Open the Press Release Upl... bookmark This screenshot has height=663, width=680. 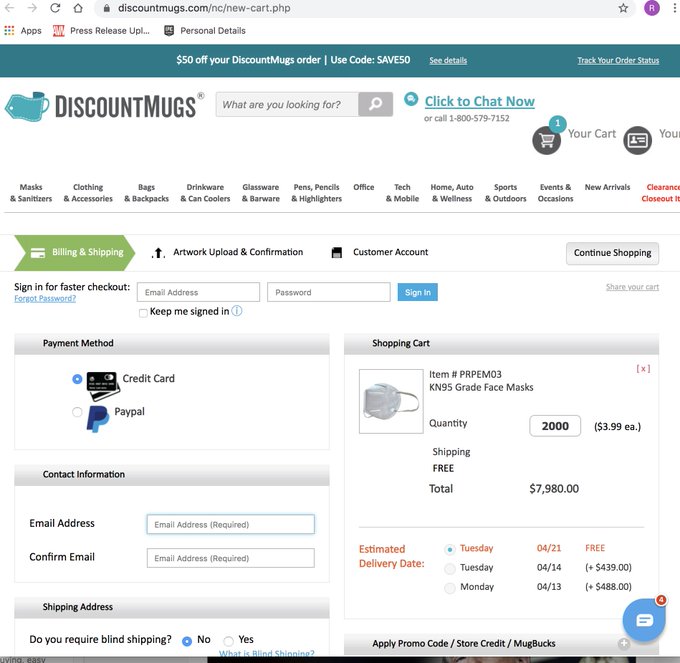point(101,30)
